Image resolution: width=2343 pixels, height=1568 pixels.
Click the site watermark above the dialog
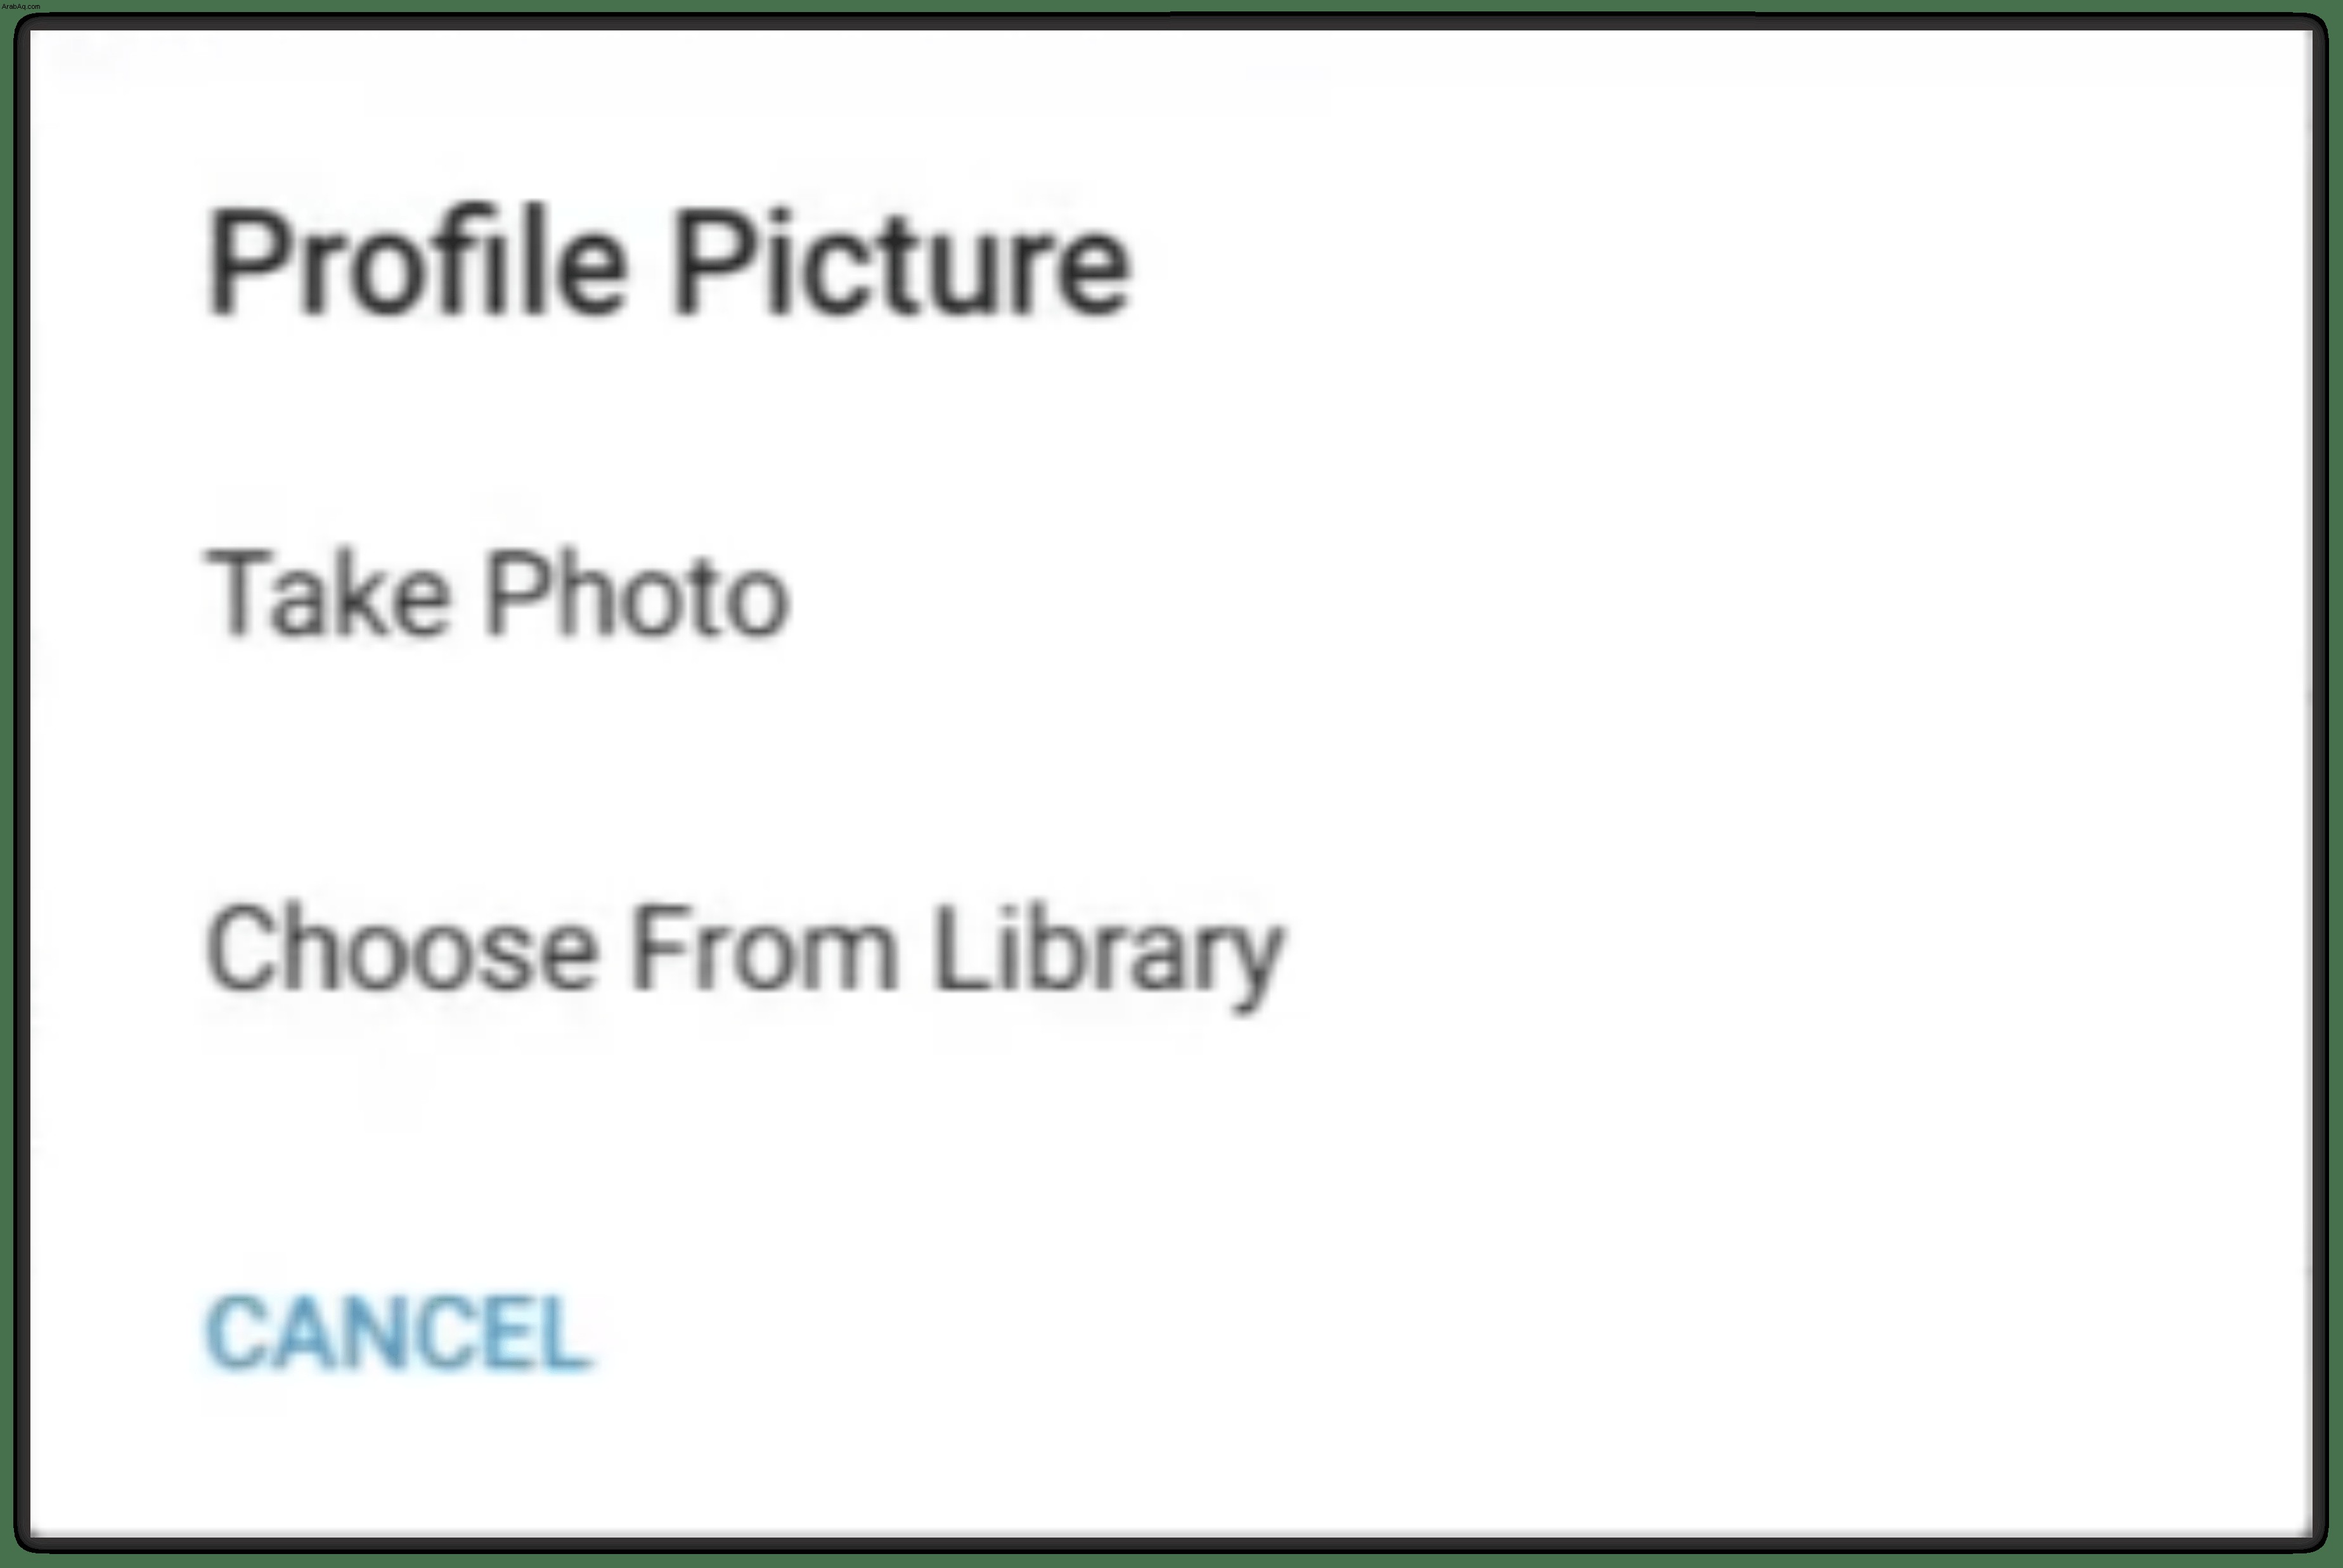point(20,6)
